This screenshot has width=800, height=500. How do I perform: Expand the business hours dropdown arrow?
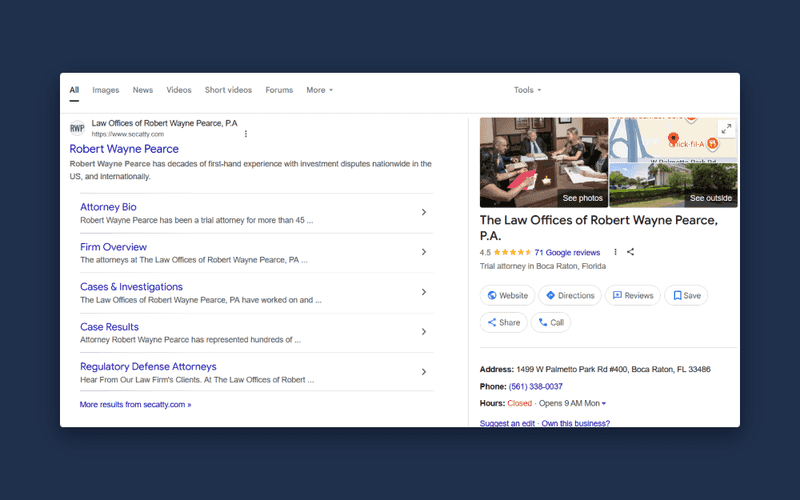pyautogui.click(x=604, y=404)
